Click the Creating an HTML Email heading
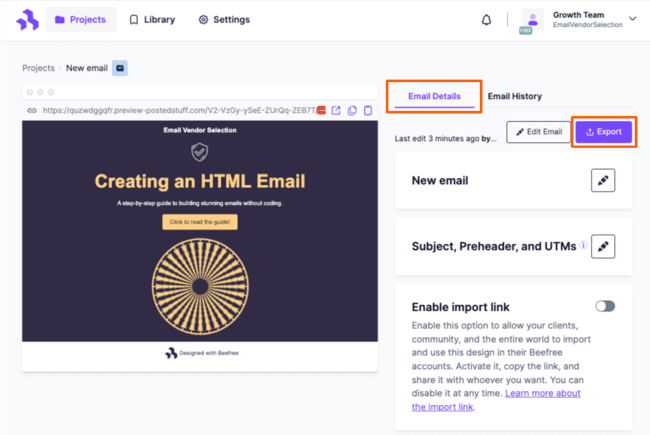 tap(200, 181)
